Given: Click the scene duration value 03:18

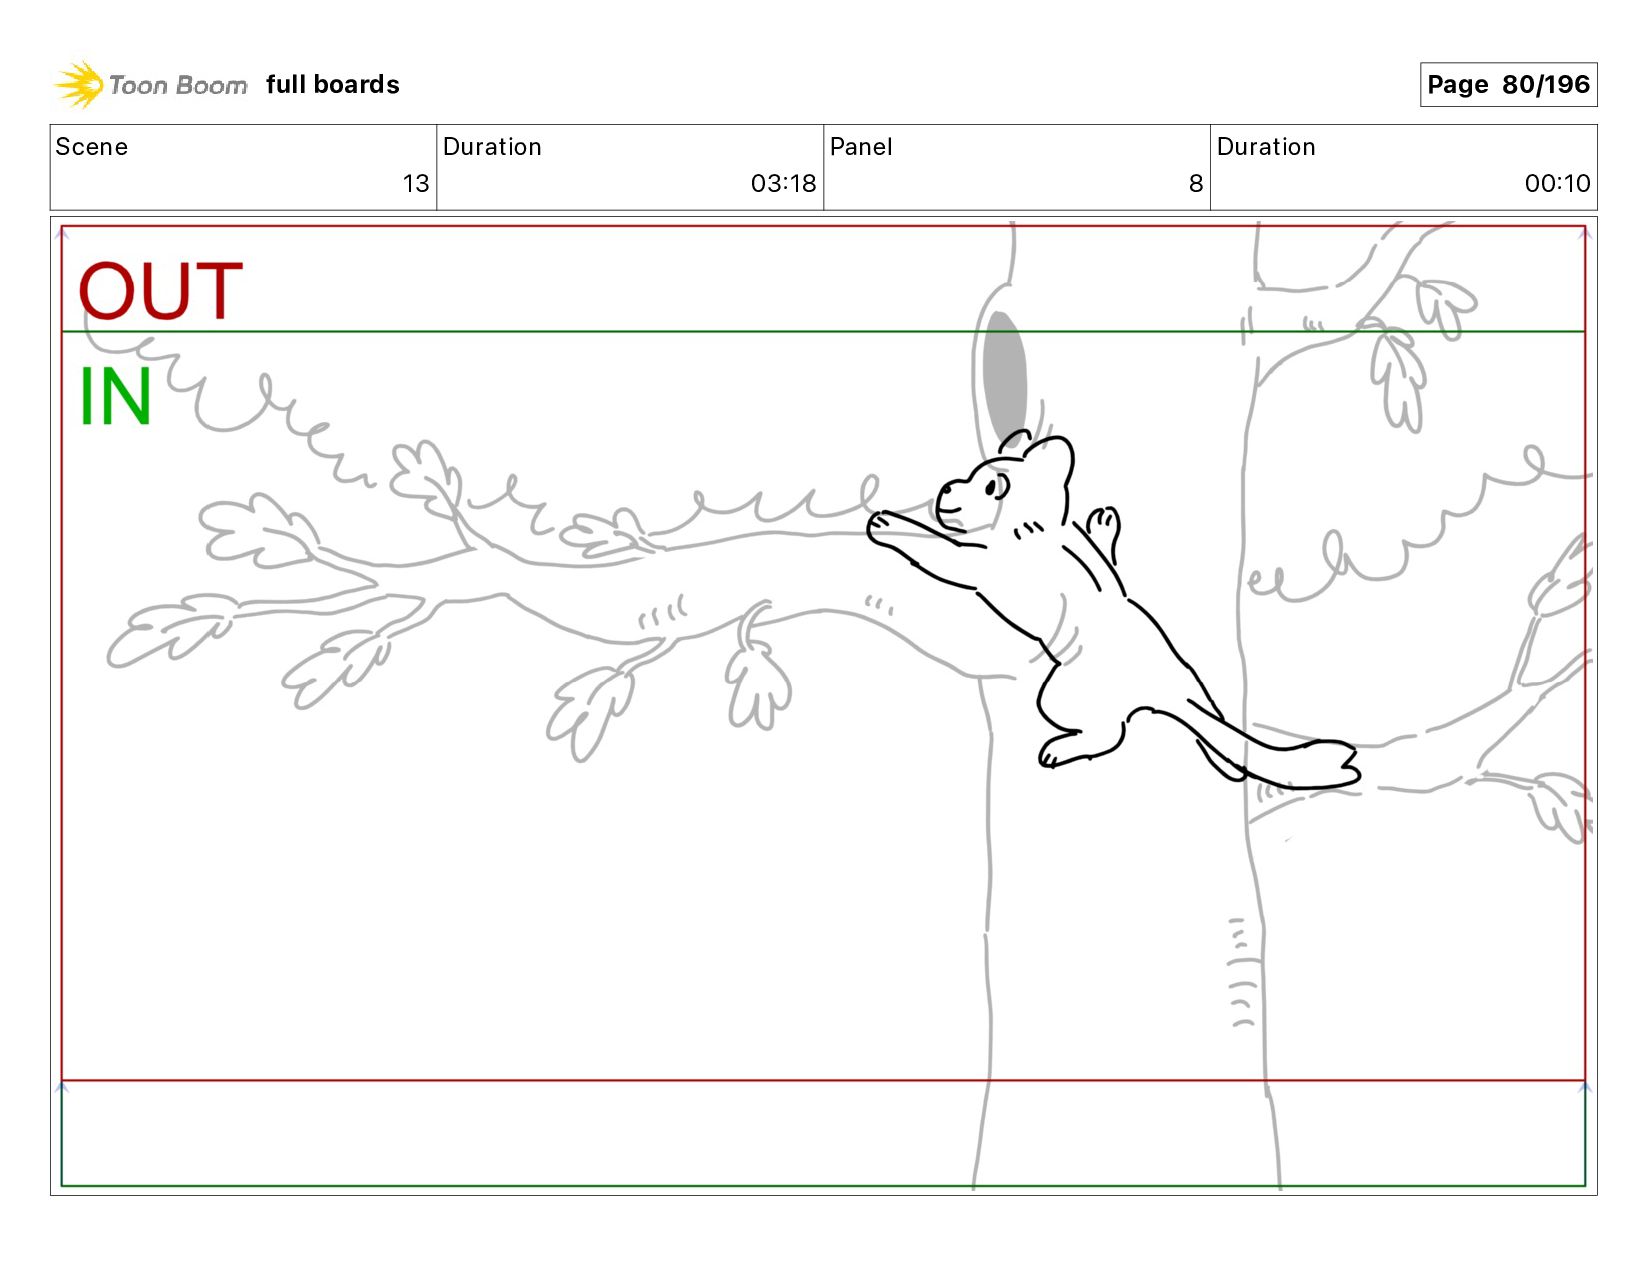Looking at the screenshot, I should [783, 183].
